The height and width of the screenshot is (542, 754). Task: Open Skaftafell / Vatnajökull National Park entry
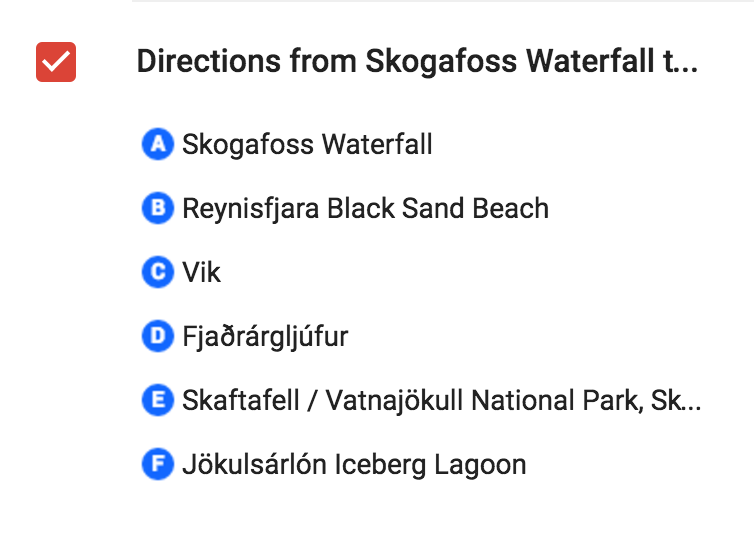[441, 400]
